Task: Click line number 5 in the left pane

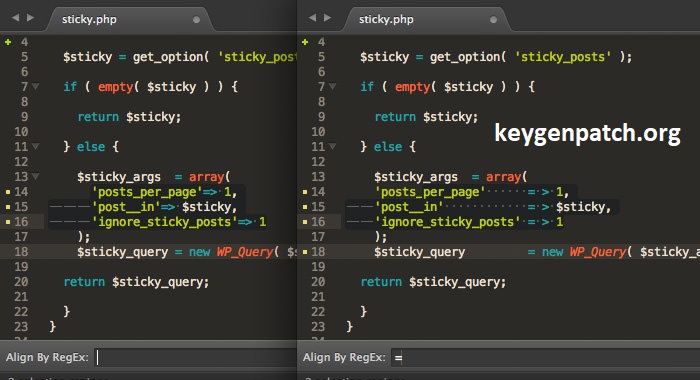Action: pos(25,57)
